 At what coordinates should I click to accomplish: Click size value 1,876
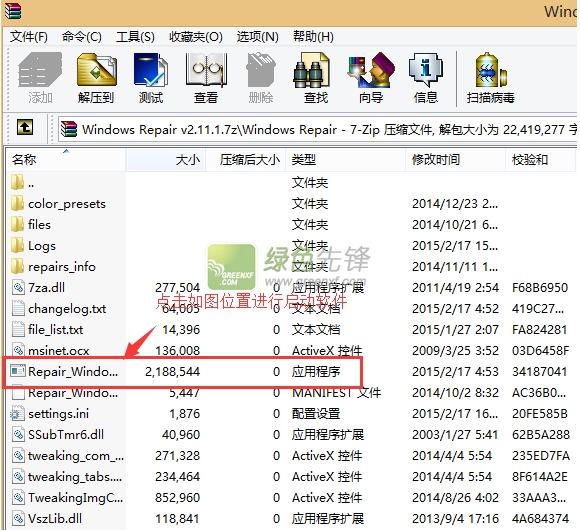click(185, 413)
